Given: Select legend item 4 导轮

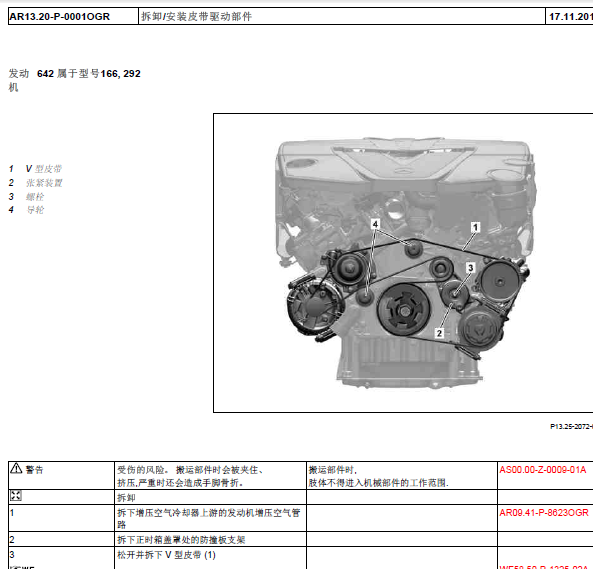Looking at the screenshot, I should (x=26, y=210).
